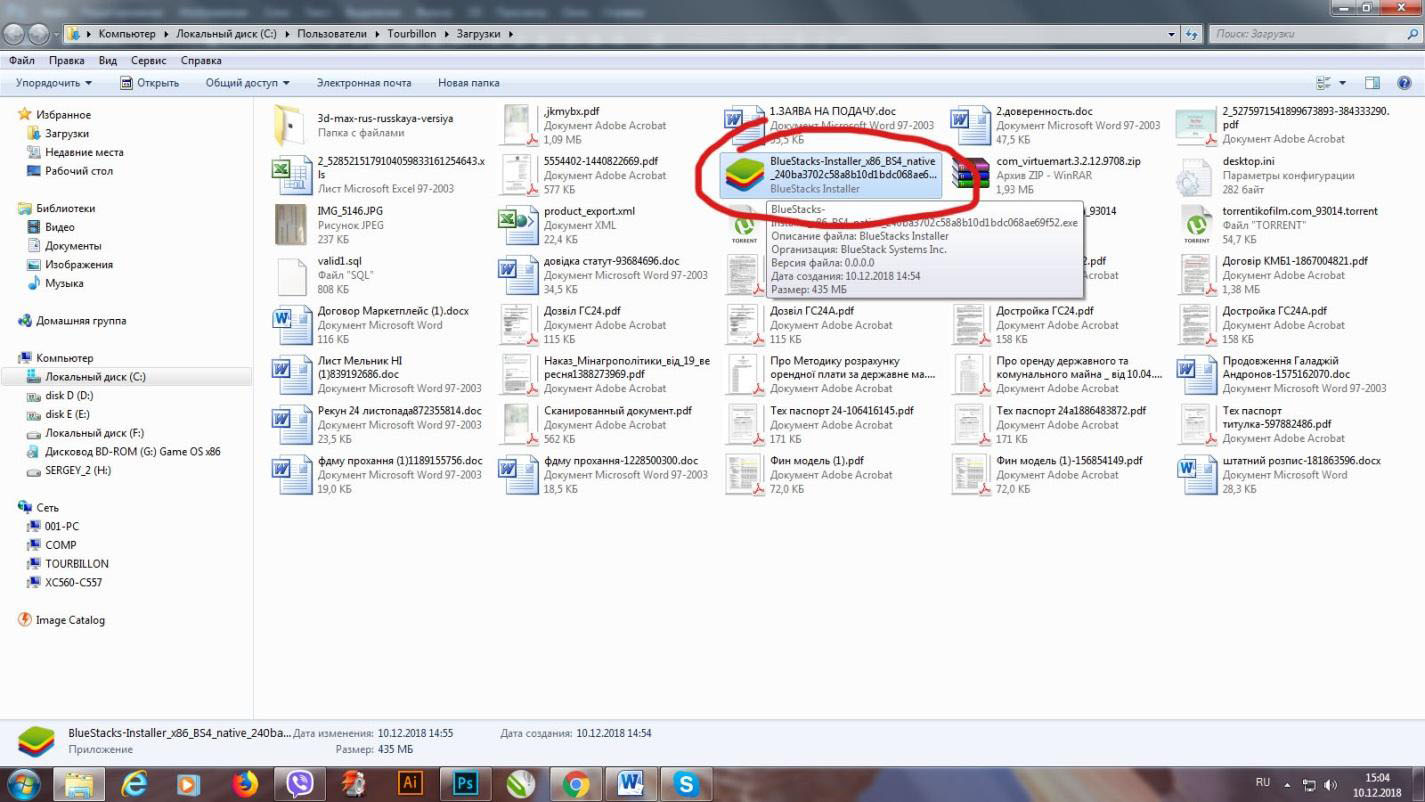Select SERGEY_2 (H:) drive

[78, 471]
